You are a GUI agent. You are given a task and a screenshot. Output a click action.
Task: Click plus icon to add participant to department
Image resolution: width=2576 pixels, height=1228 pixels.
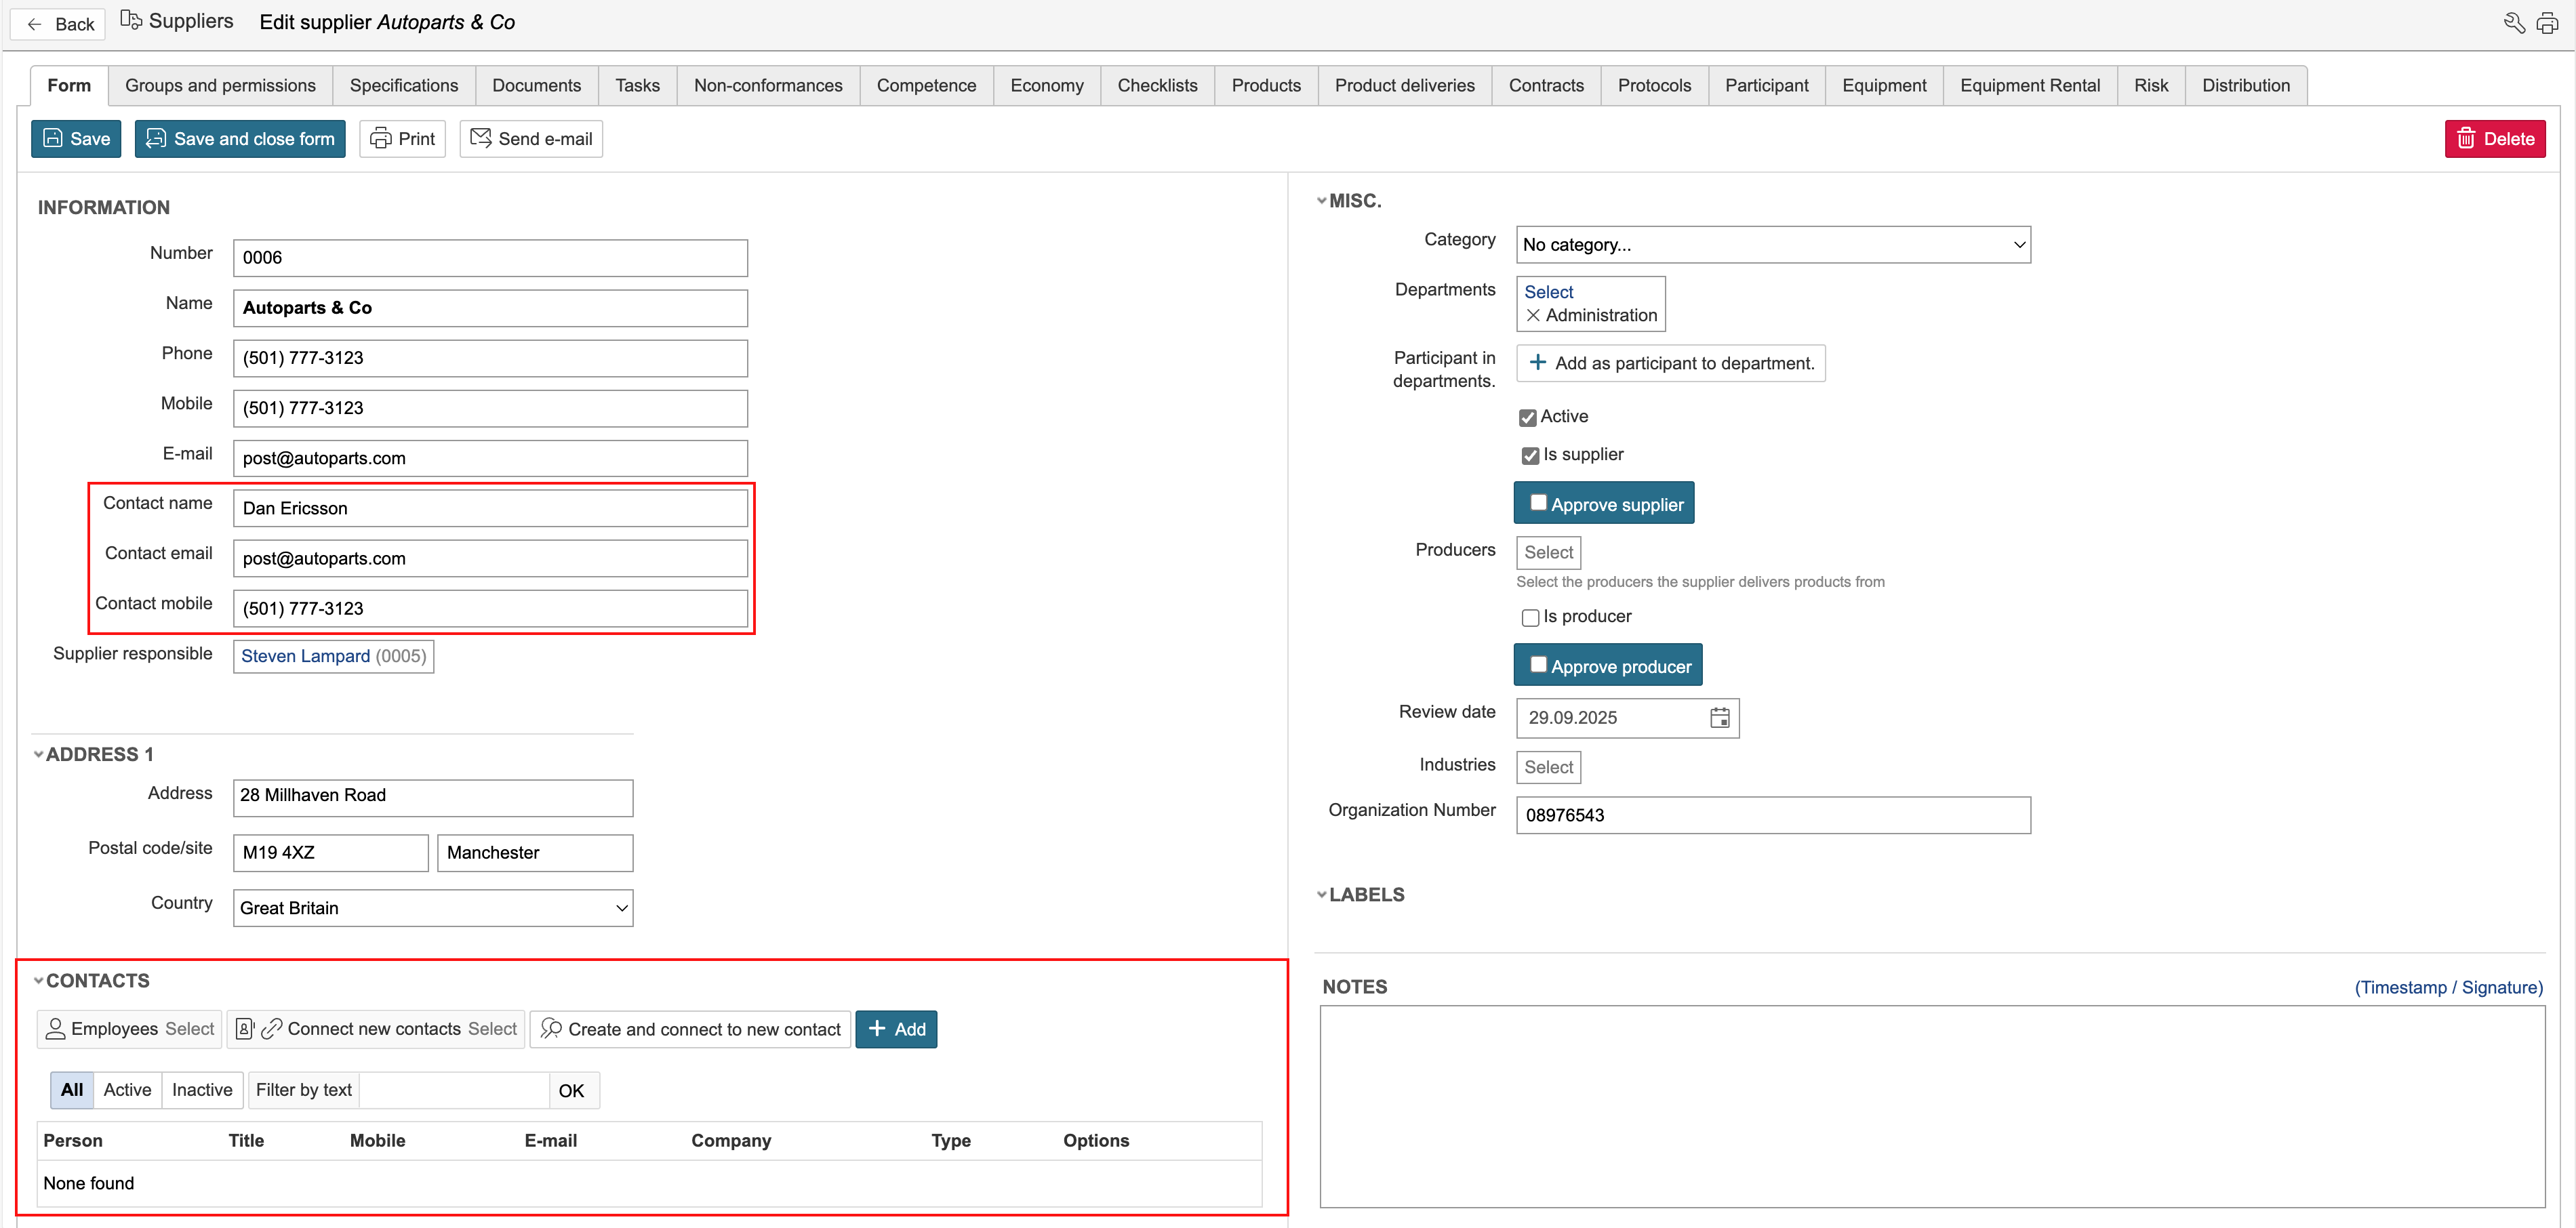(x=1538, y=363)
